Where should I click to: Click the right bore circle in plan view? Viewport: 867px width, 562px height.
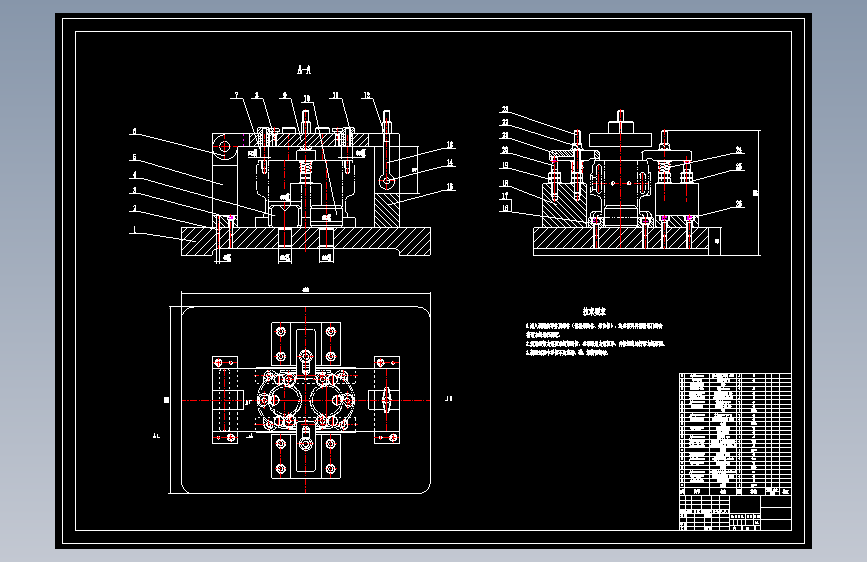tap(326, 400)
